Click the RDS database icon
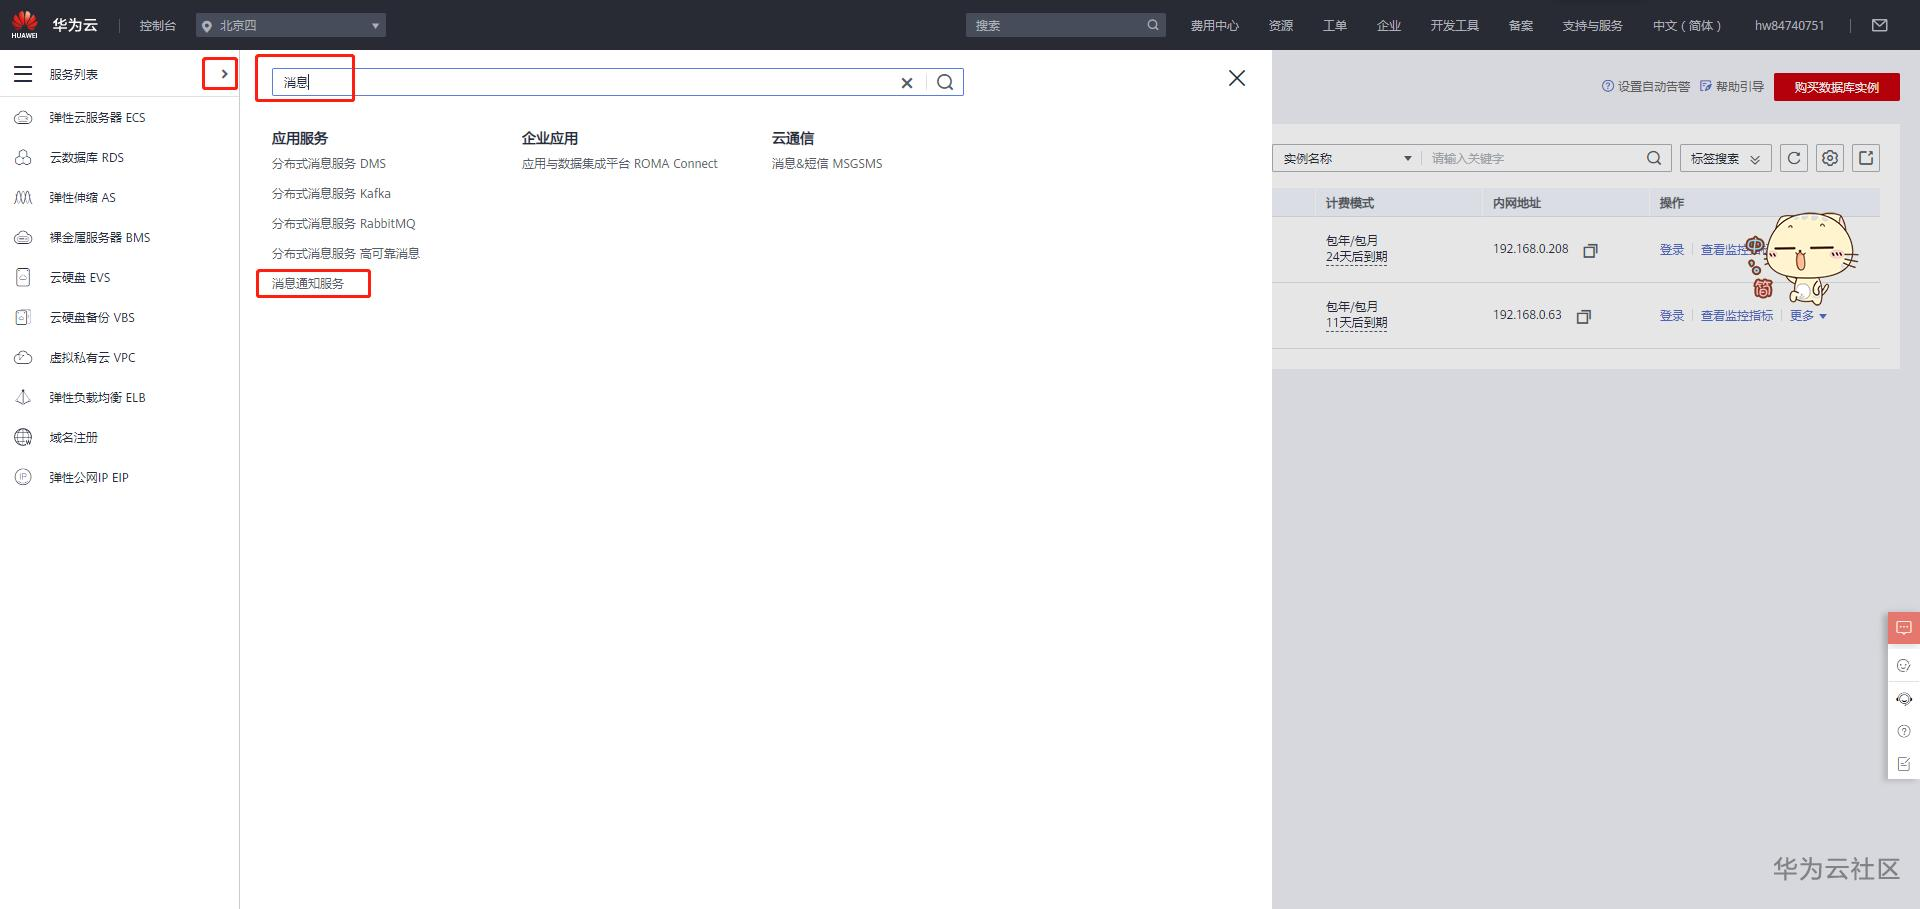 [x=23, y=158]
